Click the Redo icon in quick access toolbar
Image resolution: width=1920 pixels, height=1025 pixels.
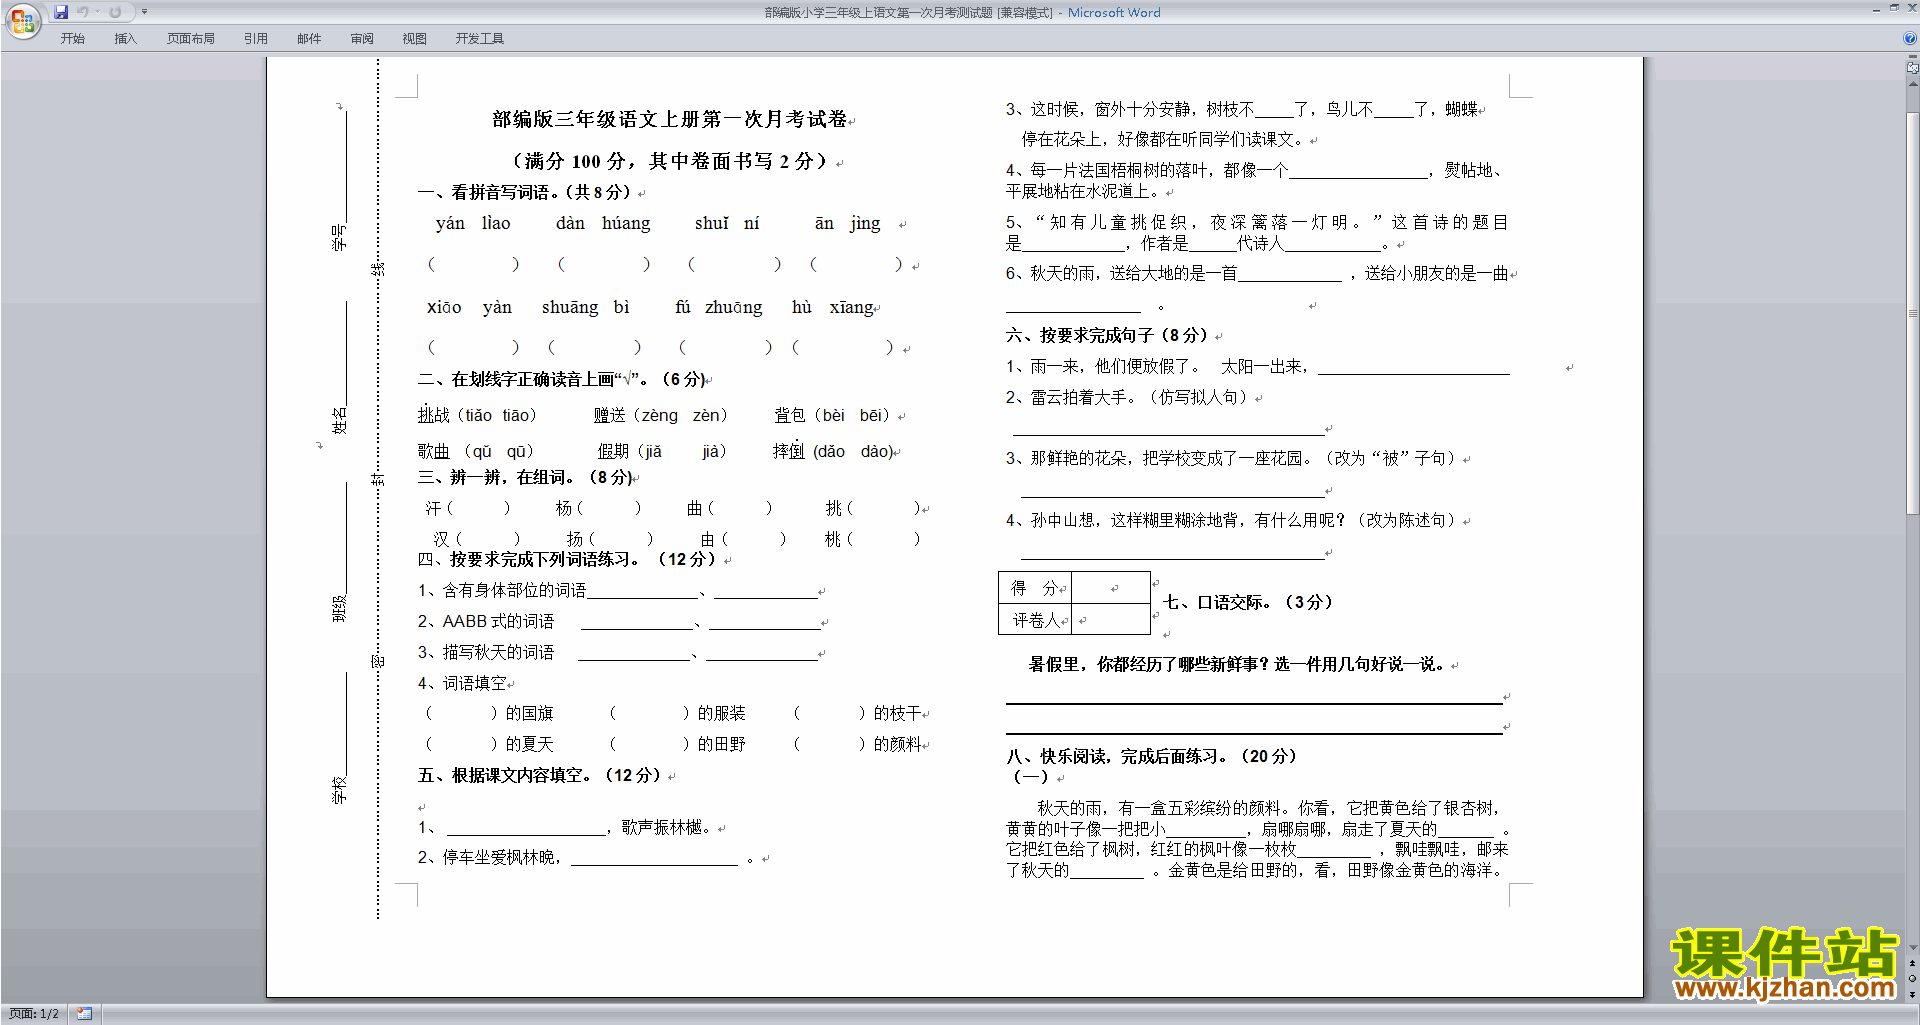(x=115, y=12)
